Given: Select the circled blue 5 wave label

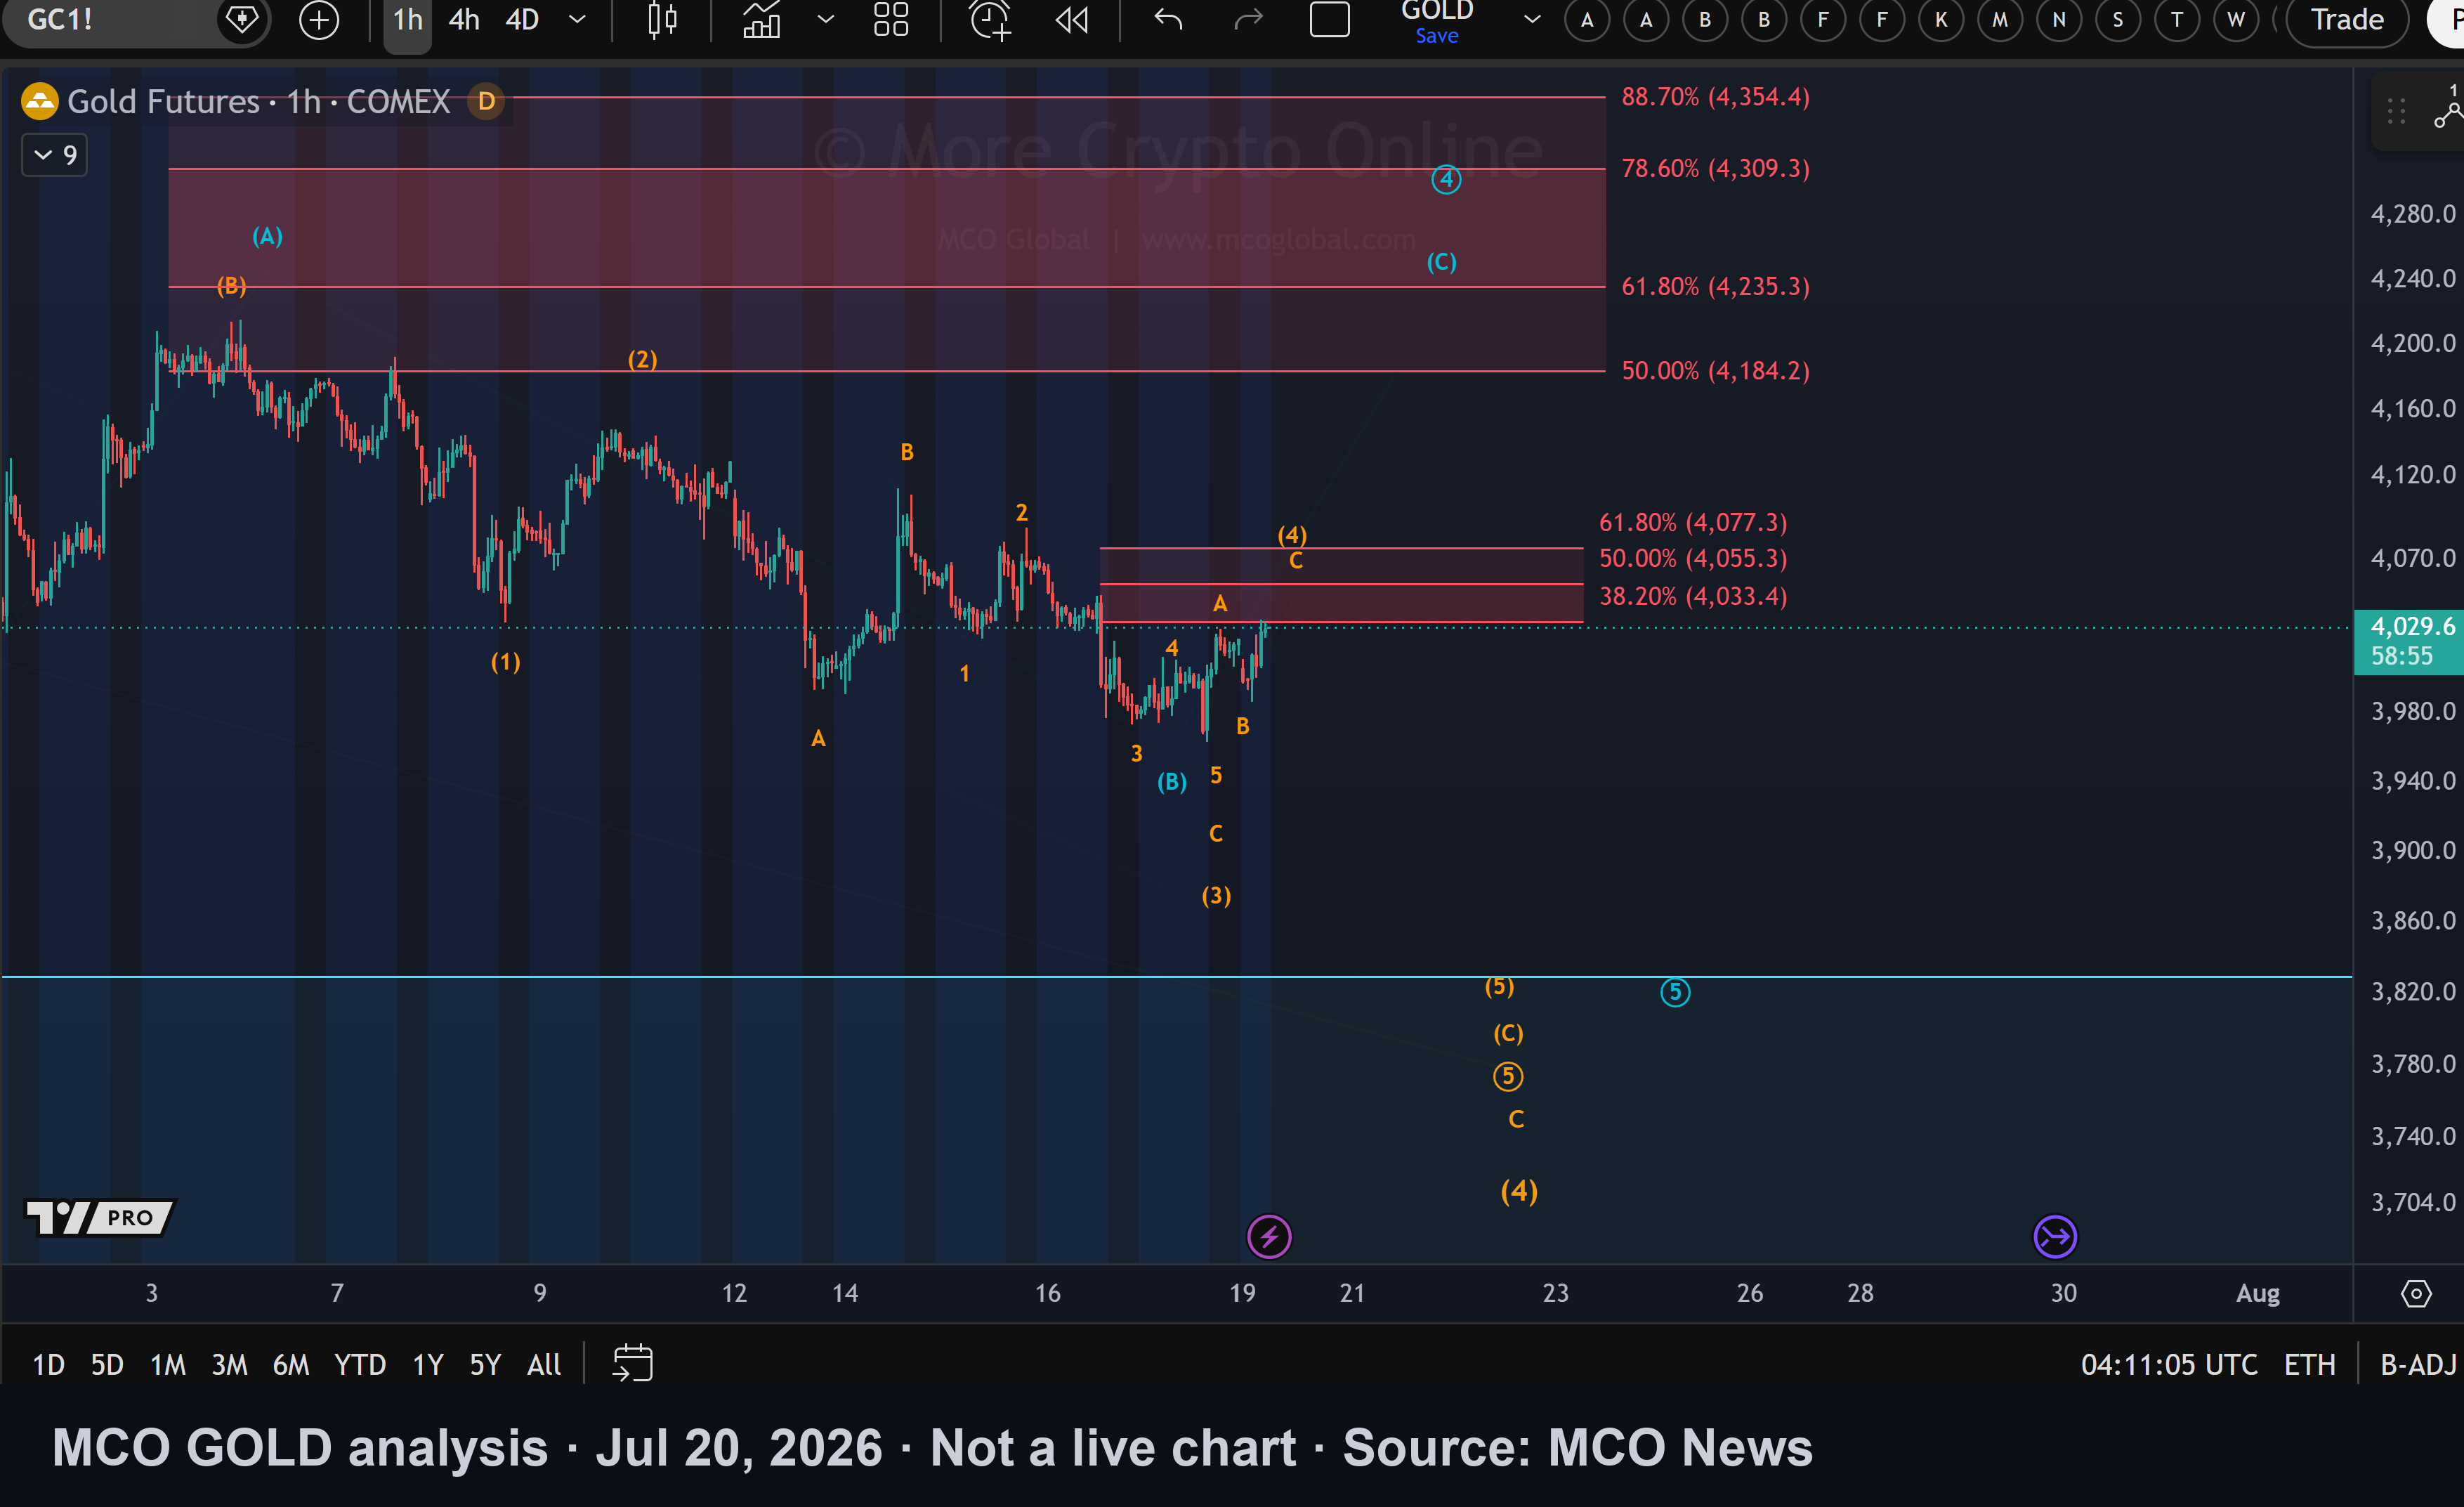Looking at the screenshot, I should (1675, 992).
